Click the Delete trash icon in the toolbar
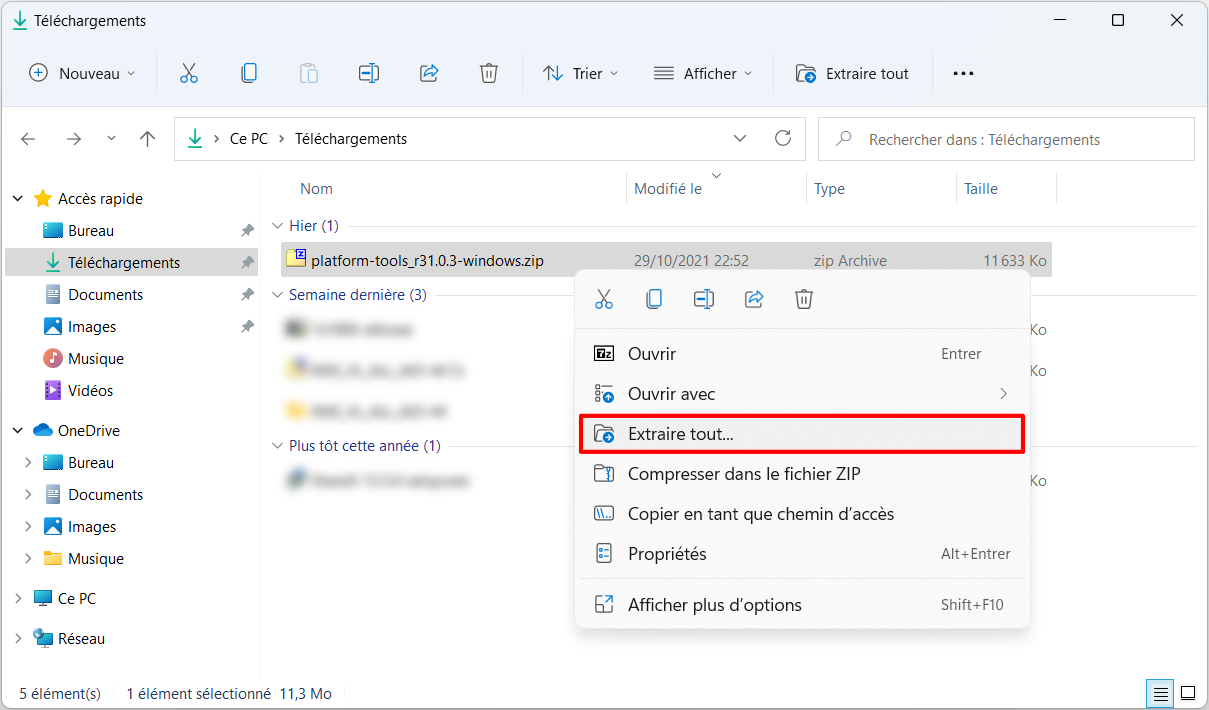This screenshot has width=1209, height=710. tap(489, 73)
